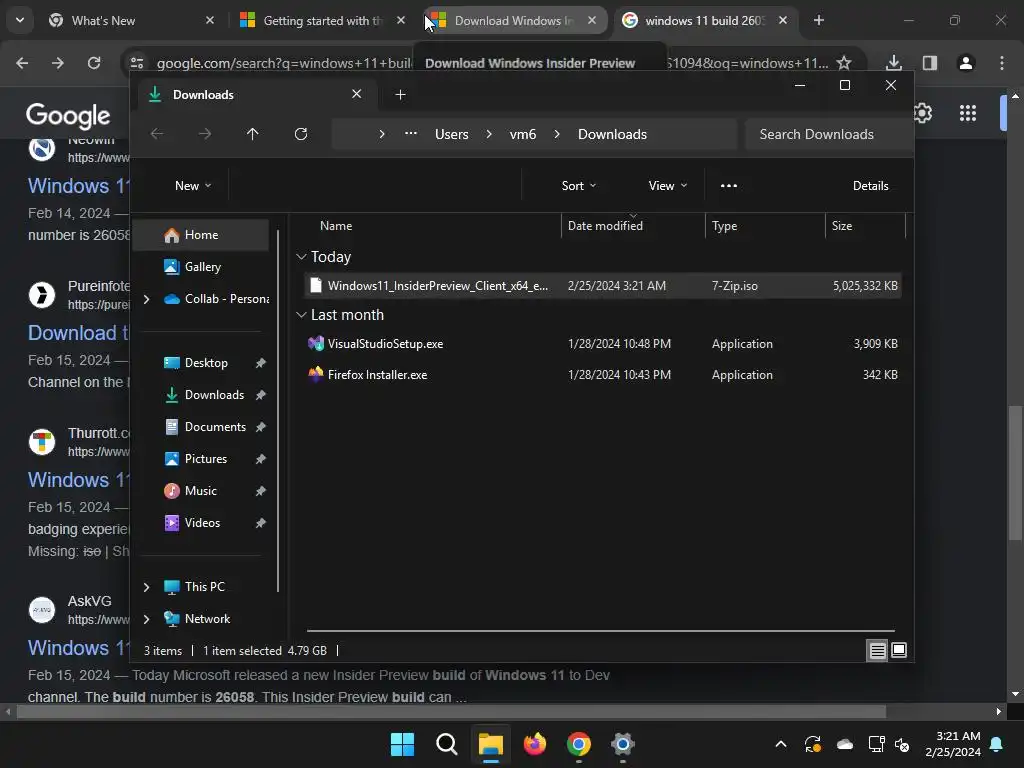Switch to large thumbnails view layout icon

(899, 650)
